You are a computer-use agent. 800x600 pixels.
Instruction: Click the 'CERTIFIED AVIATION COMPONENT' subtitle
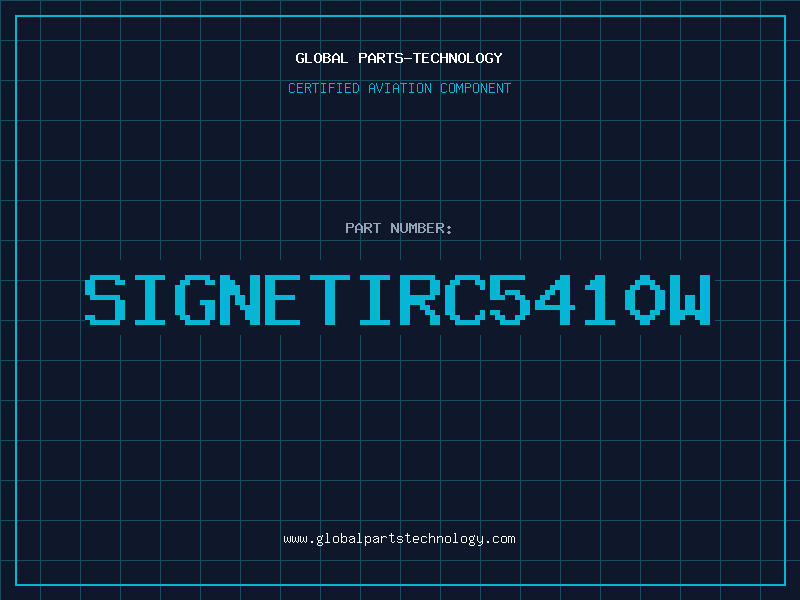pyautogui.click(x=399, y=88)
